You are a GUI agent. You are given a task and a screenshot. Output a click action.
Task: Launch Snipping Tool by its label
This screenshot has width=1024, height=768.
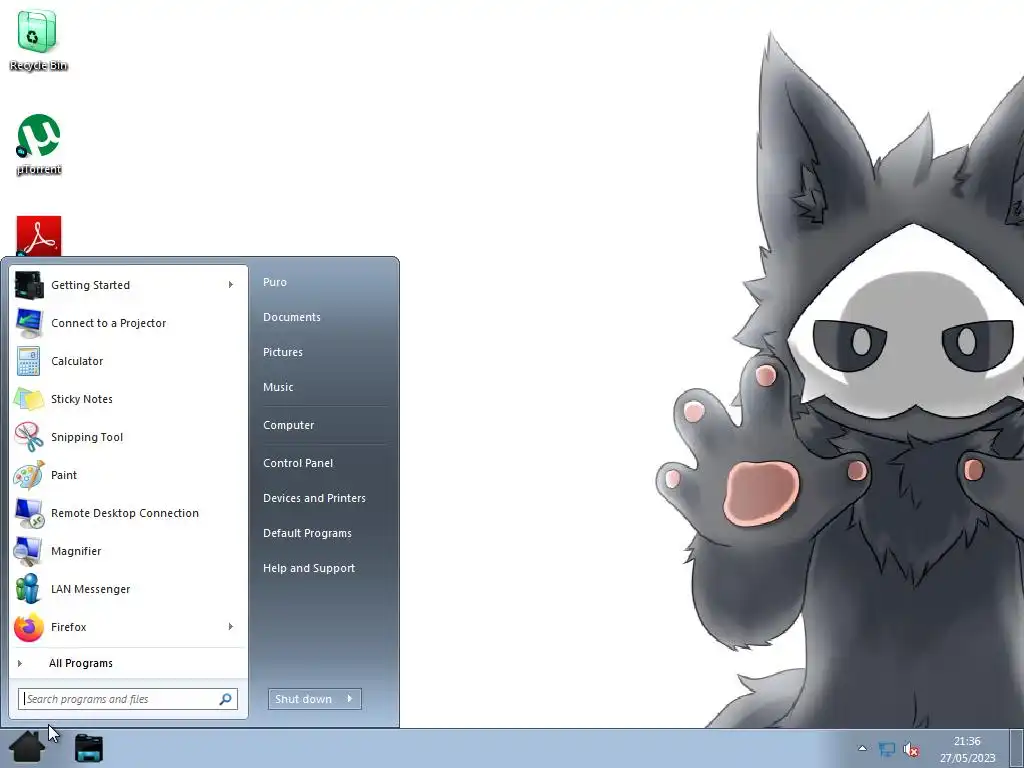(87, 437)
